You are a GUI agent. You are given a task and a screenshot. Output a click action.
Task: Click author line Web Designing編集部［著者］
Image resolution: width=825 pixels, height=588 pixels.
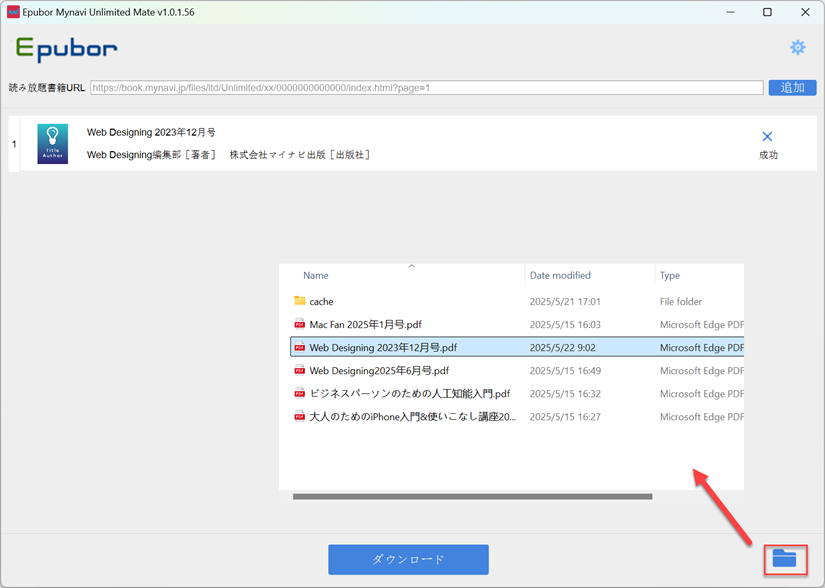click(151, 155)
